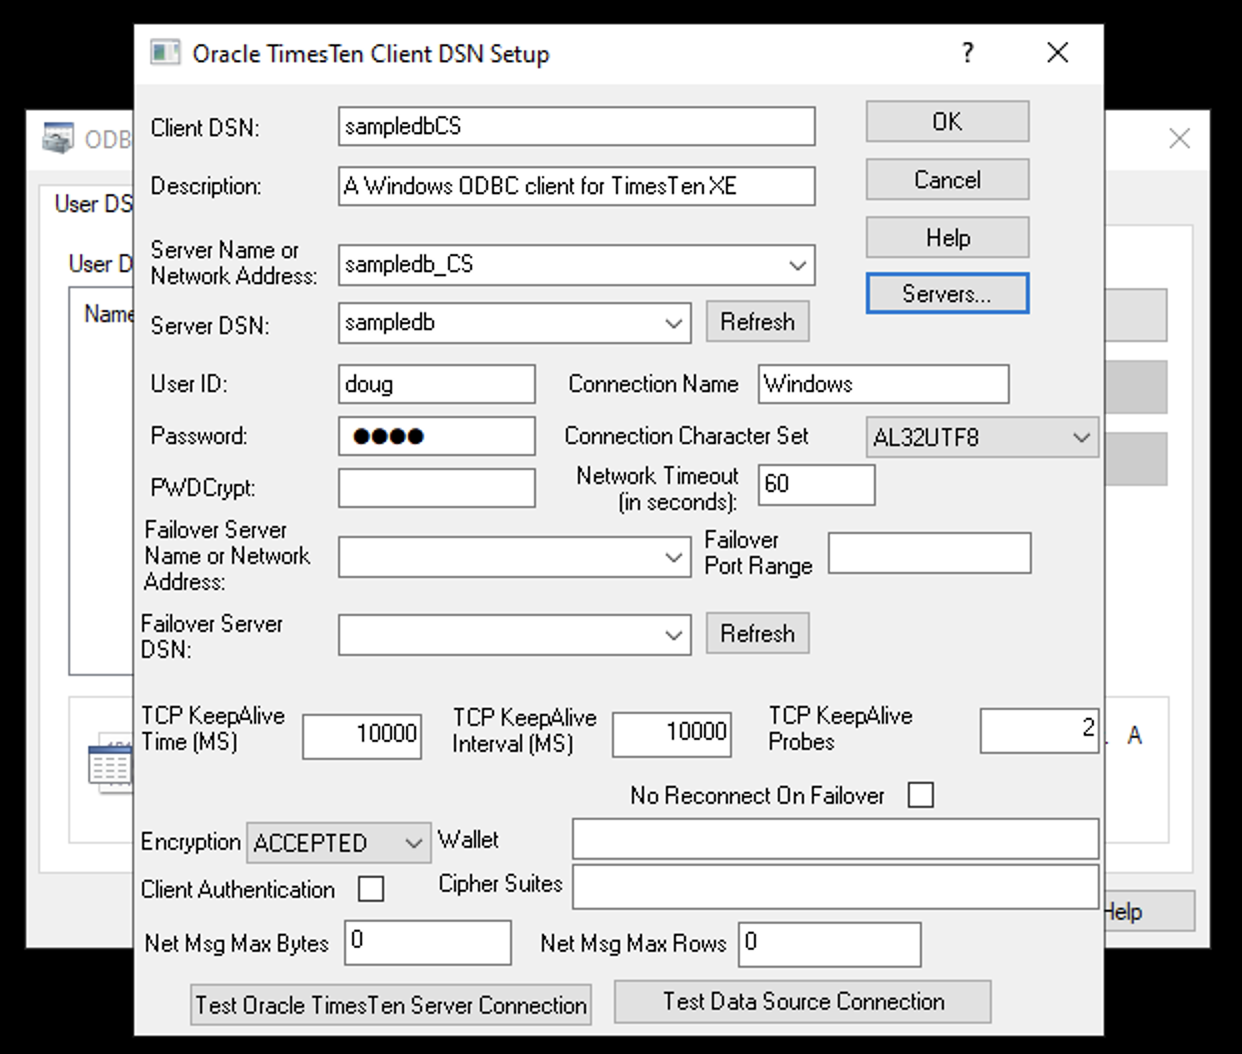
Task: Run Test Data Source Connection
Action: tap(804, 1001)
